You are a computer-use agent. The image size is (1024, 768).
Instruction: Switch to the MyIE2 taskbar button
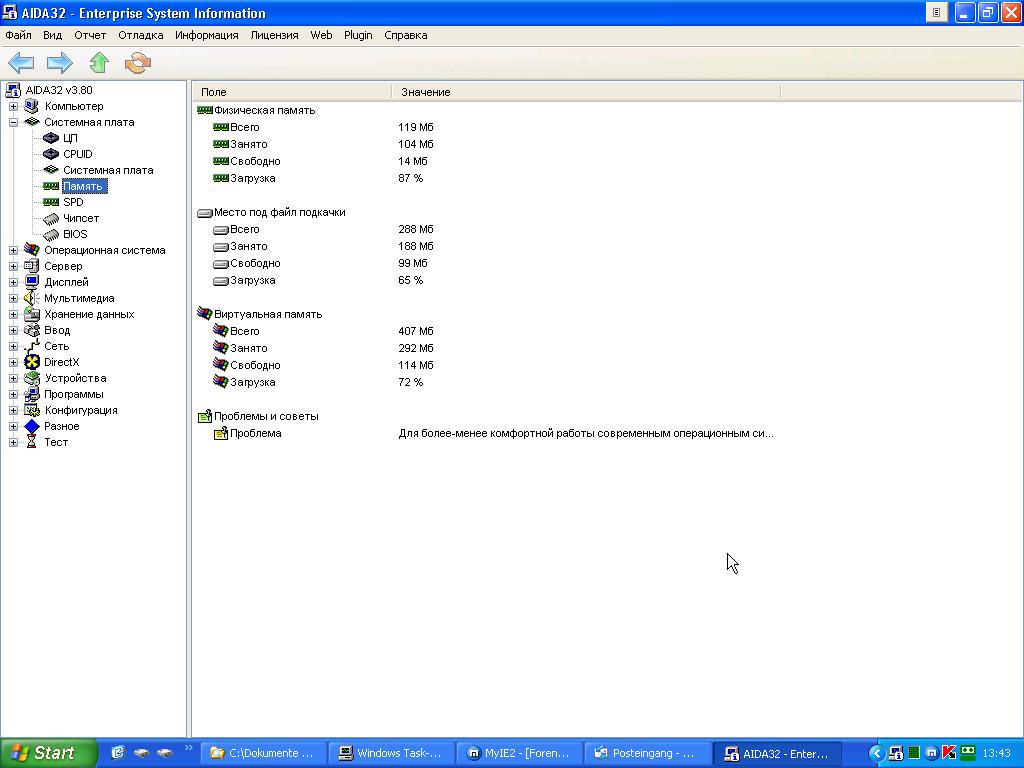point(519,753)
